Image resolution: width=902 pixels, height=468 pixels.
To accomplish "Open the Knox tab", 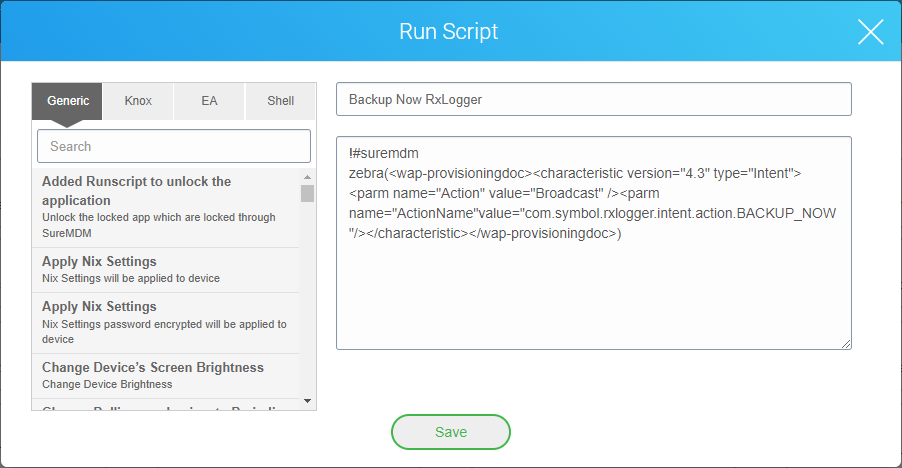I will point(138,101).
